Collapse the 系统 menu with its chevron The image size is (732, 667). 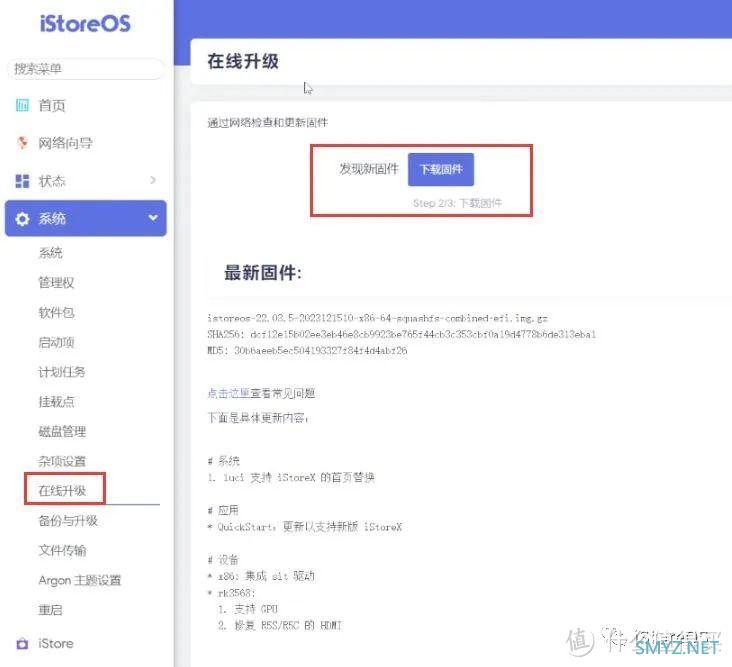coord(153,218)
